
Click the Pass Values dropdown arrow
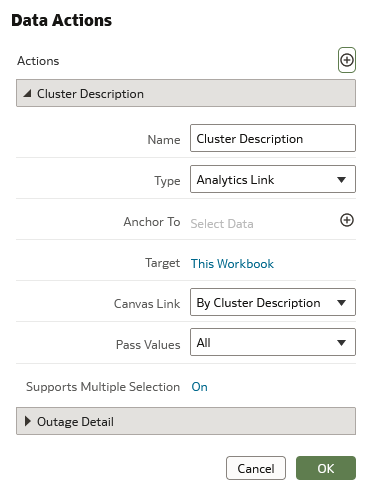(x=341, y=343)
